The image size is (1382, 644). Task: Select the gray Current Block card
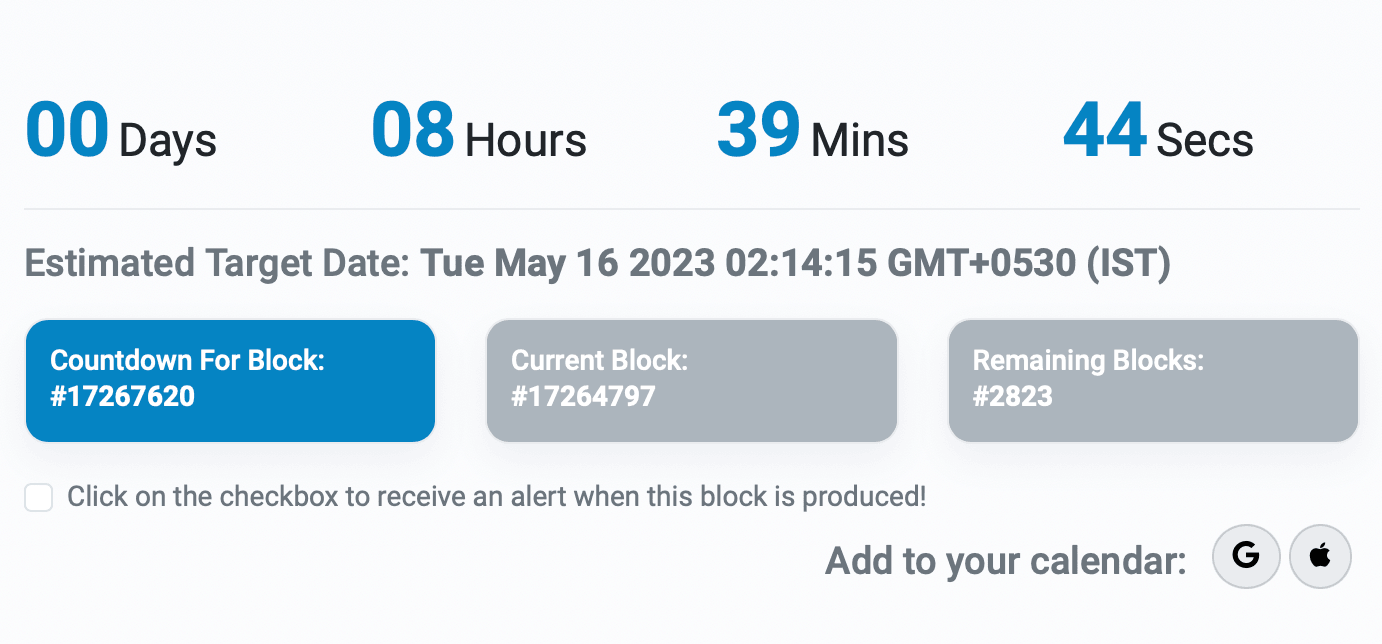pos(692,380)
